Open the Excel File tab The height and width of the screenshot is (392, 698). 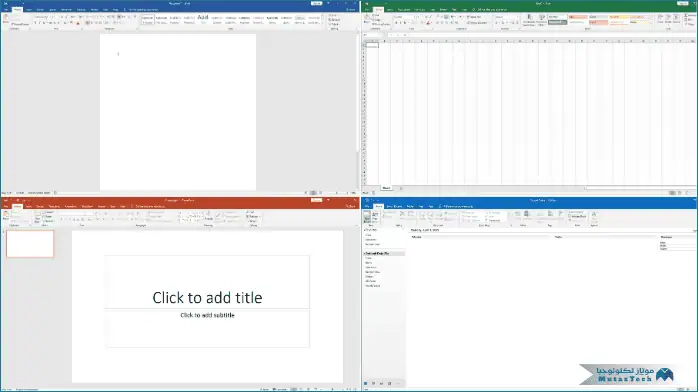point(367,9)
